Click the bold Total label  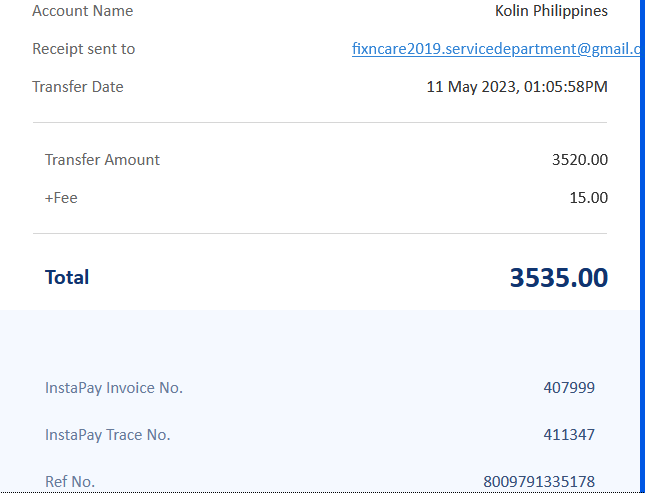[67, 277]
